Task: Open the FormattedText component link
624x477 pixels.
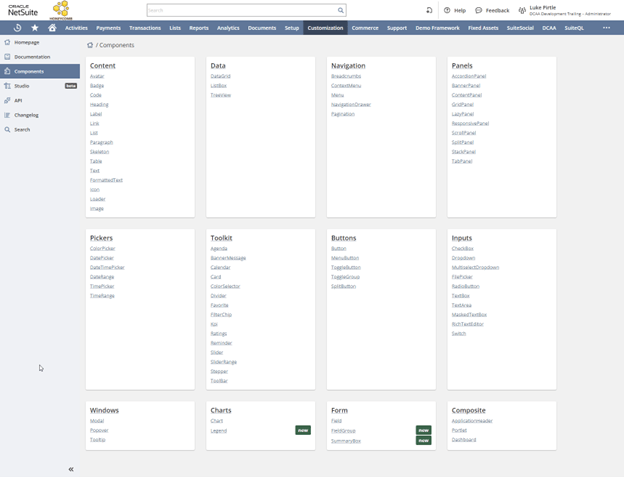Action: pyautogui.click(x=106, y=180)
